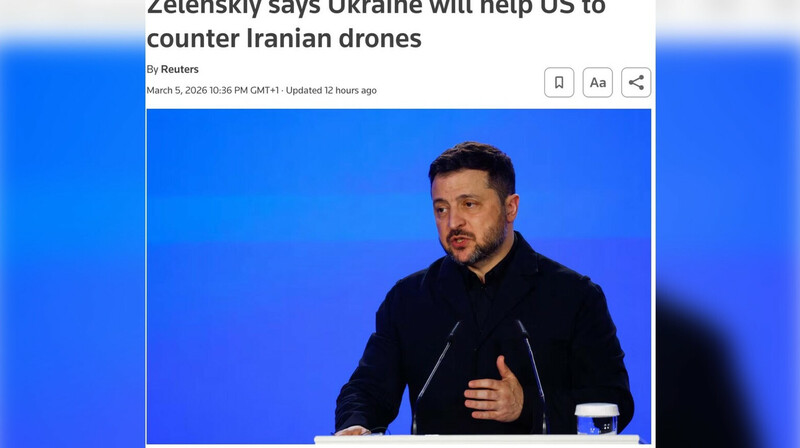The width and height of the screenshot is (800, 448).
Task: Click the 'By' label before Reuters
Action: (152, 69)
